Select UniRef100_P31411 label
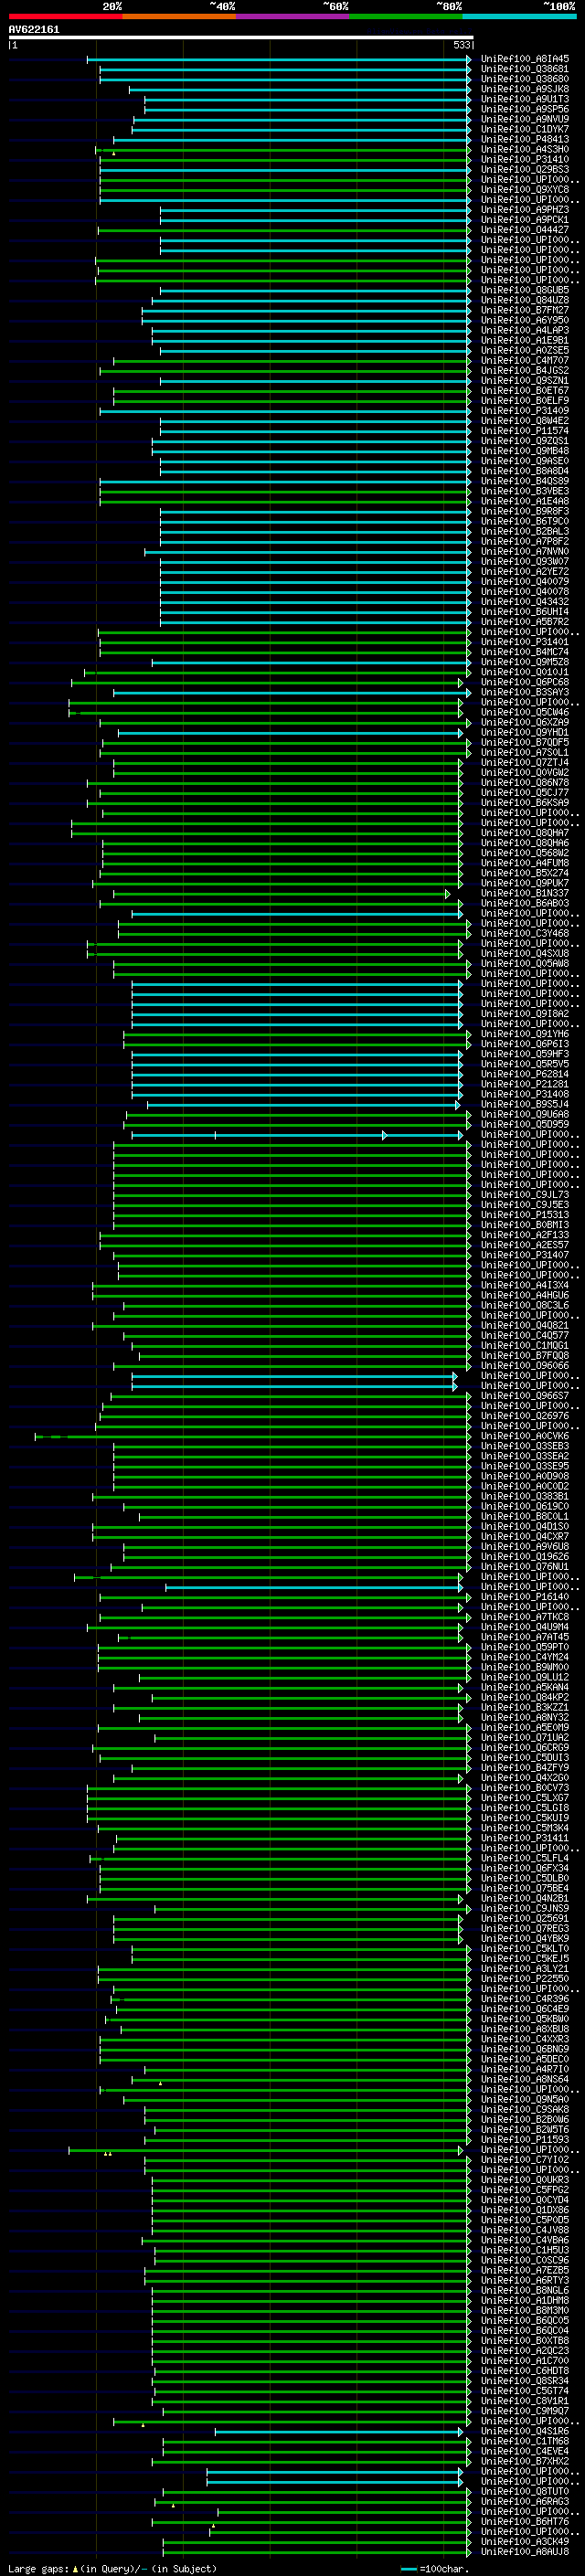 pos(525,1838)
